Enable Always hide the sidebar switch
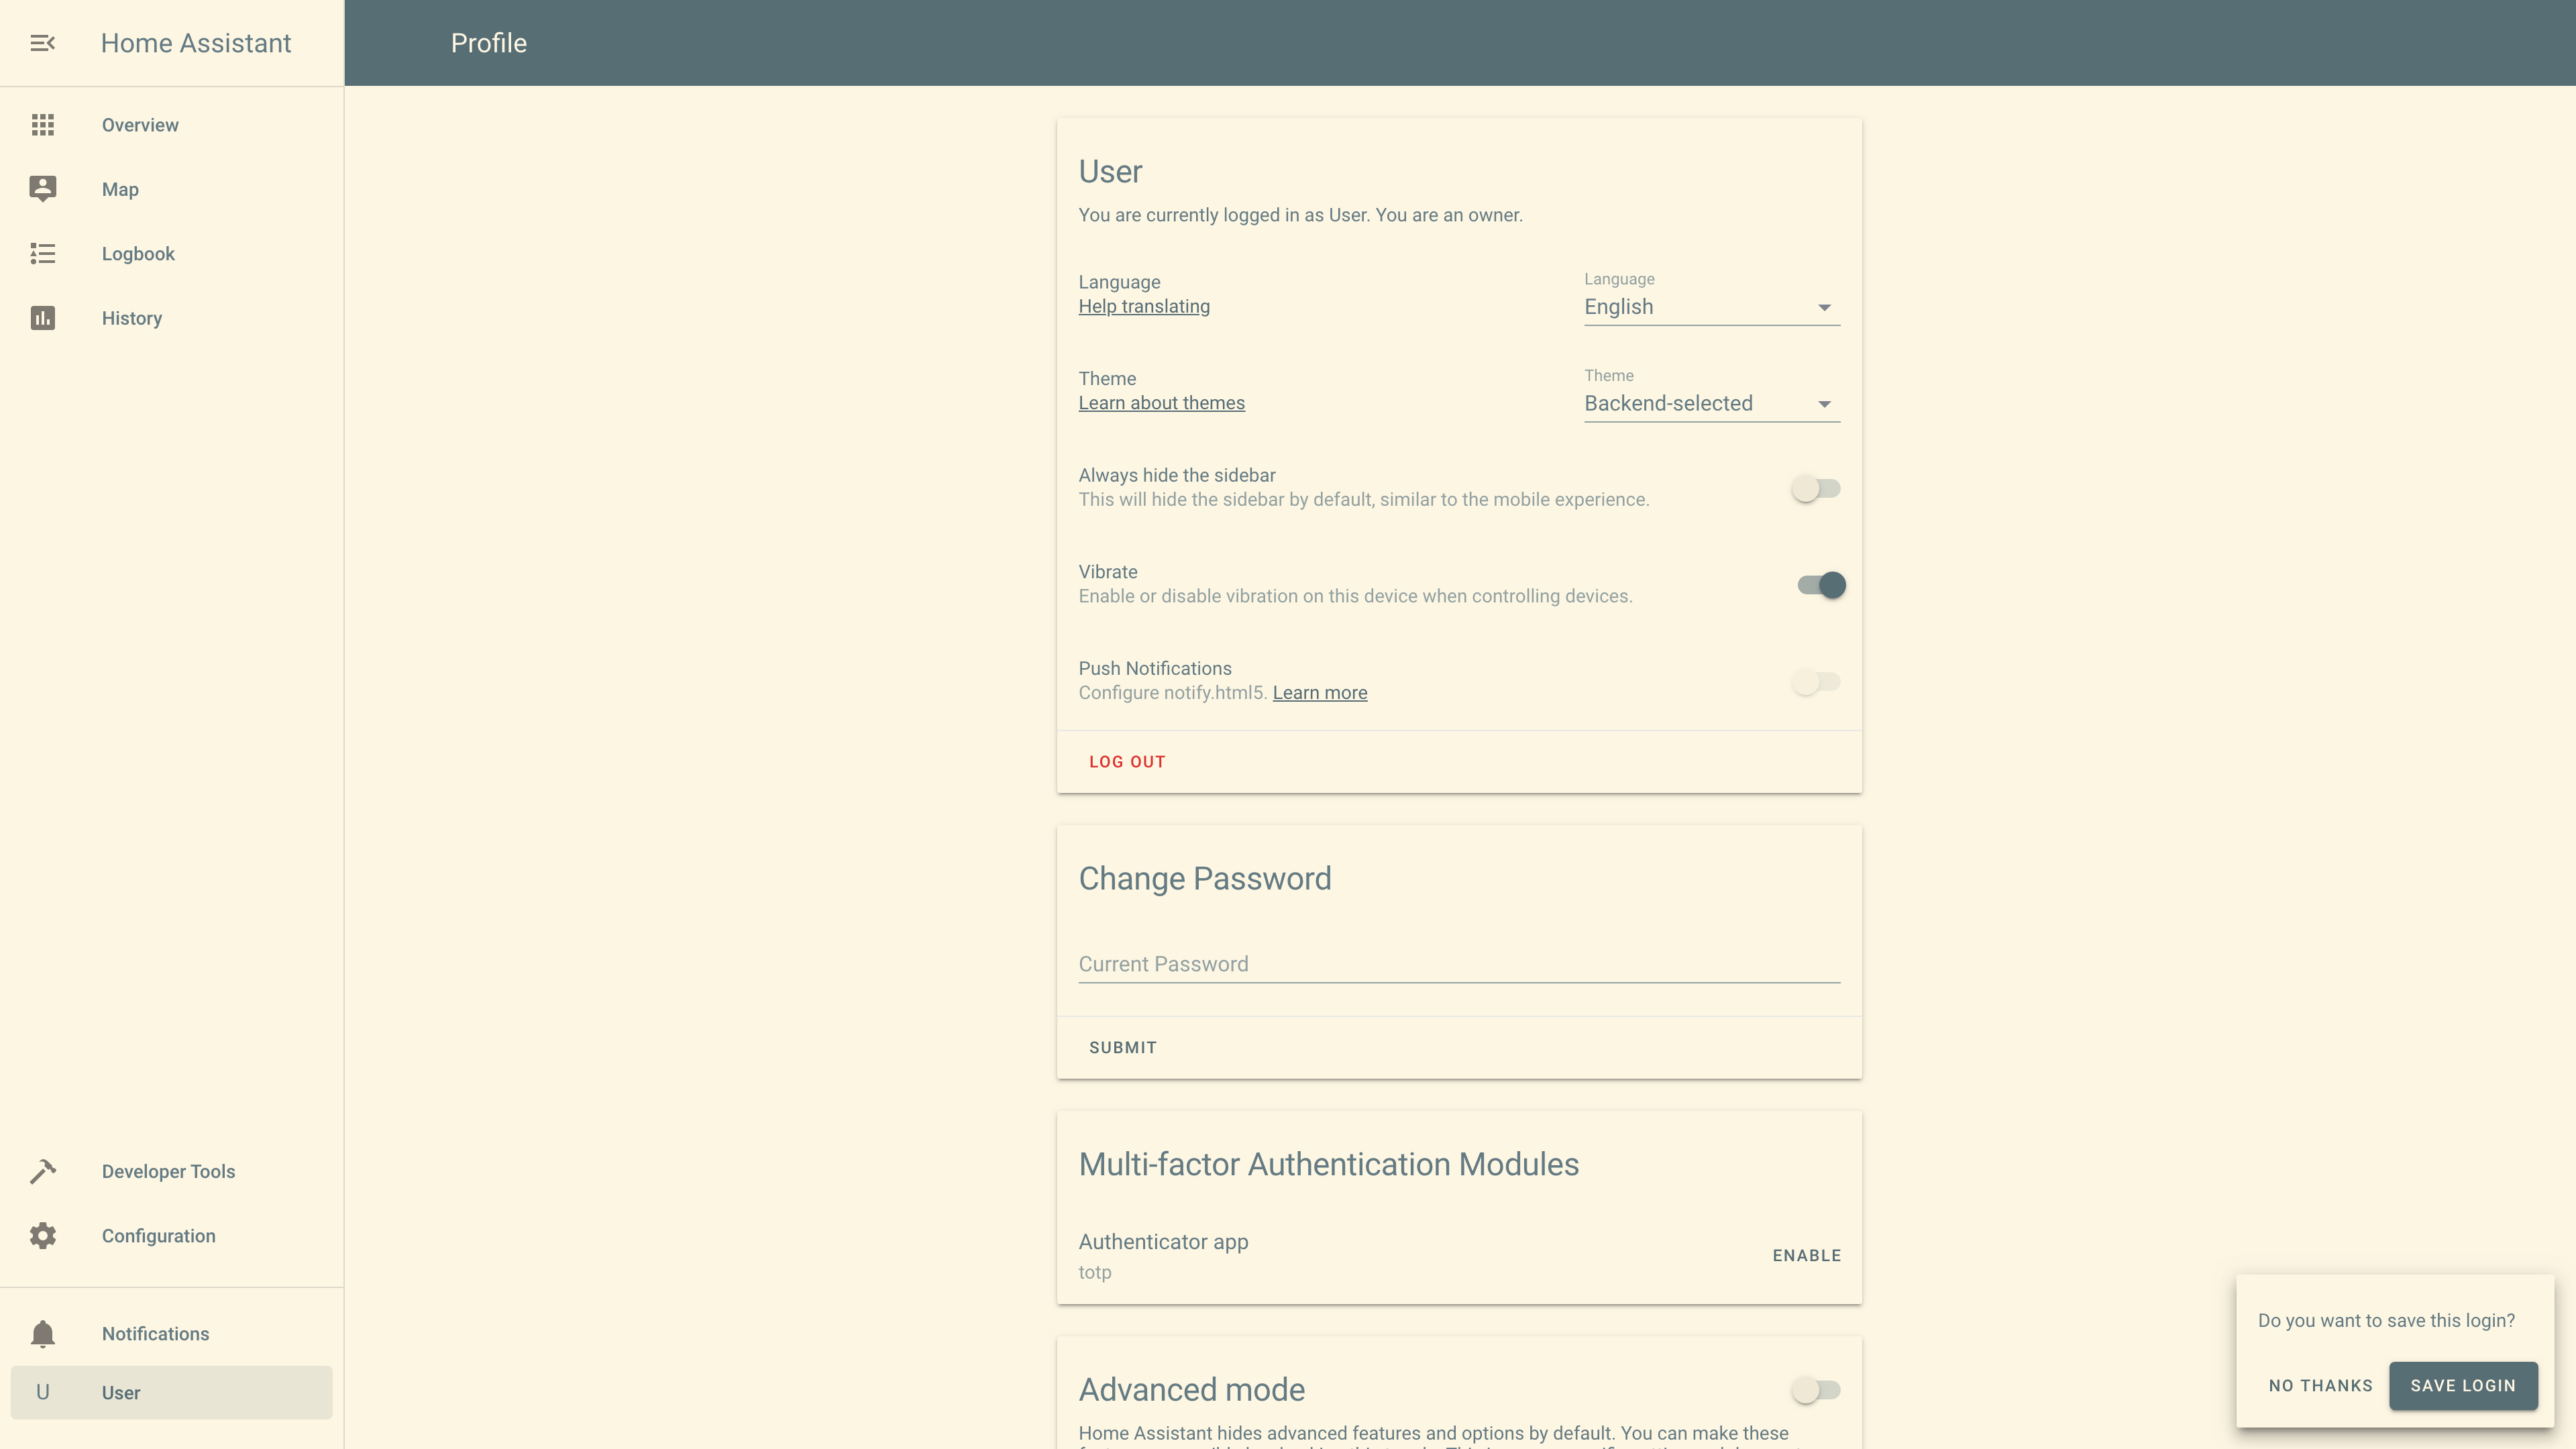 pyautogui.click(x=1815, y=489)
